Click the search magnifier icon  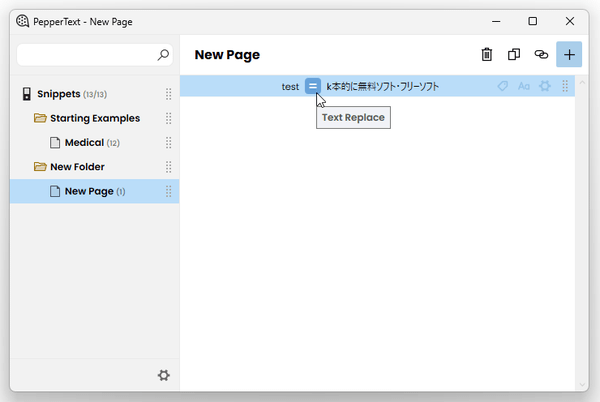click(x=163, y=55)
